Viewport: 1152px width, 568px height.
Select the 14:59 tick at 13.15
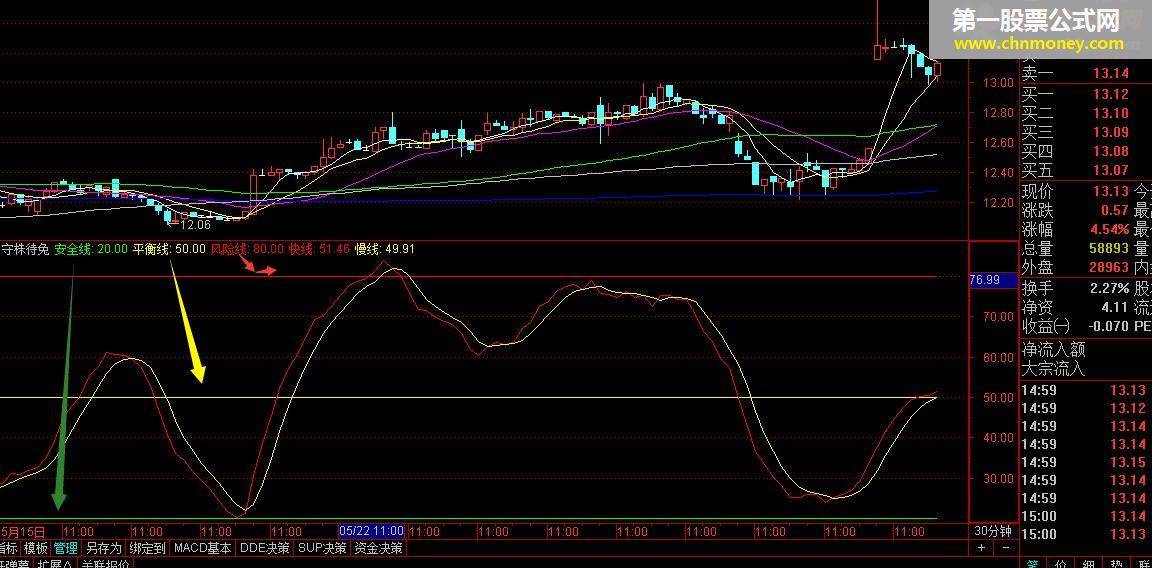tap(1084, 461)
